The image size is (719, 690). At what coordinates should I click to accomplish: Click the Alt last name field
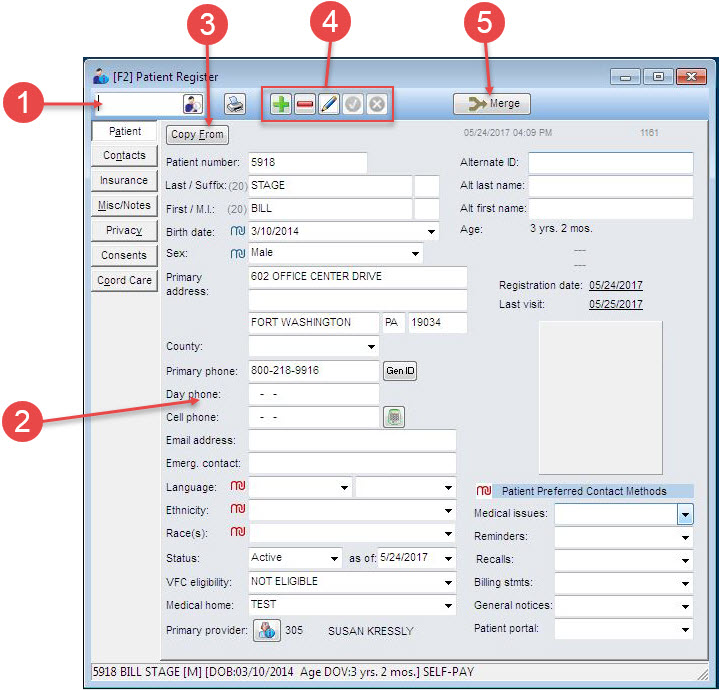point(610,186)
